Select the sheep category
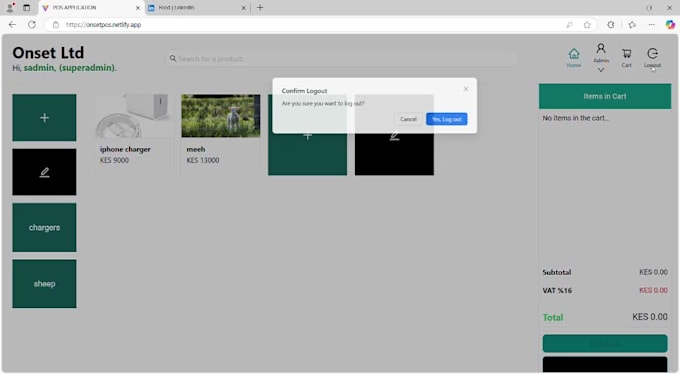 coord(44,284)
